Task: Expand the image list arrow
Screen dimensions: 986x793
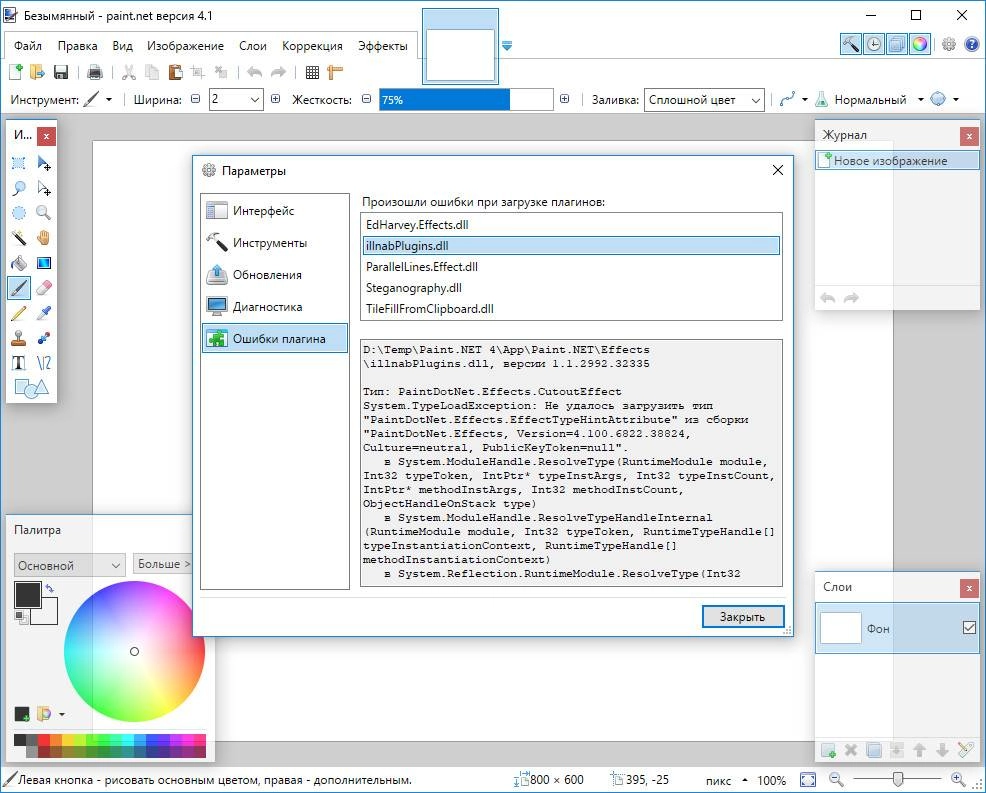Action: click(x=507, y=46)
